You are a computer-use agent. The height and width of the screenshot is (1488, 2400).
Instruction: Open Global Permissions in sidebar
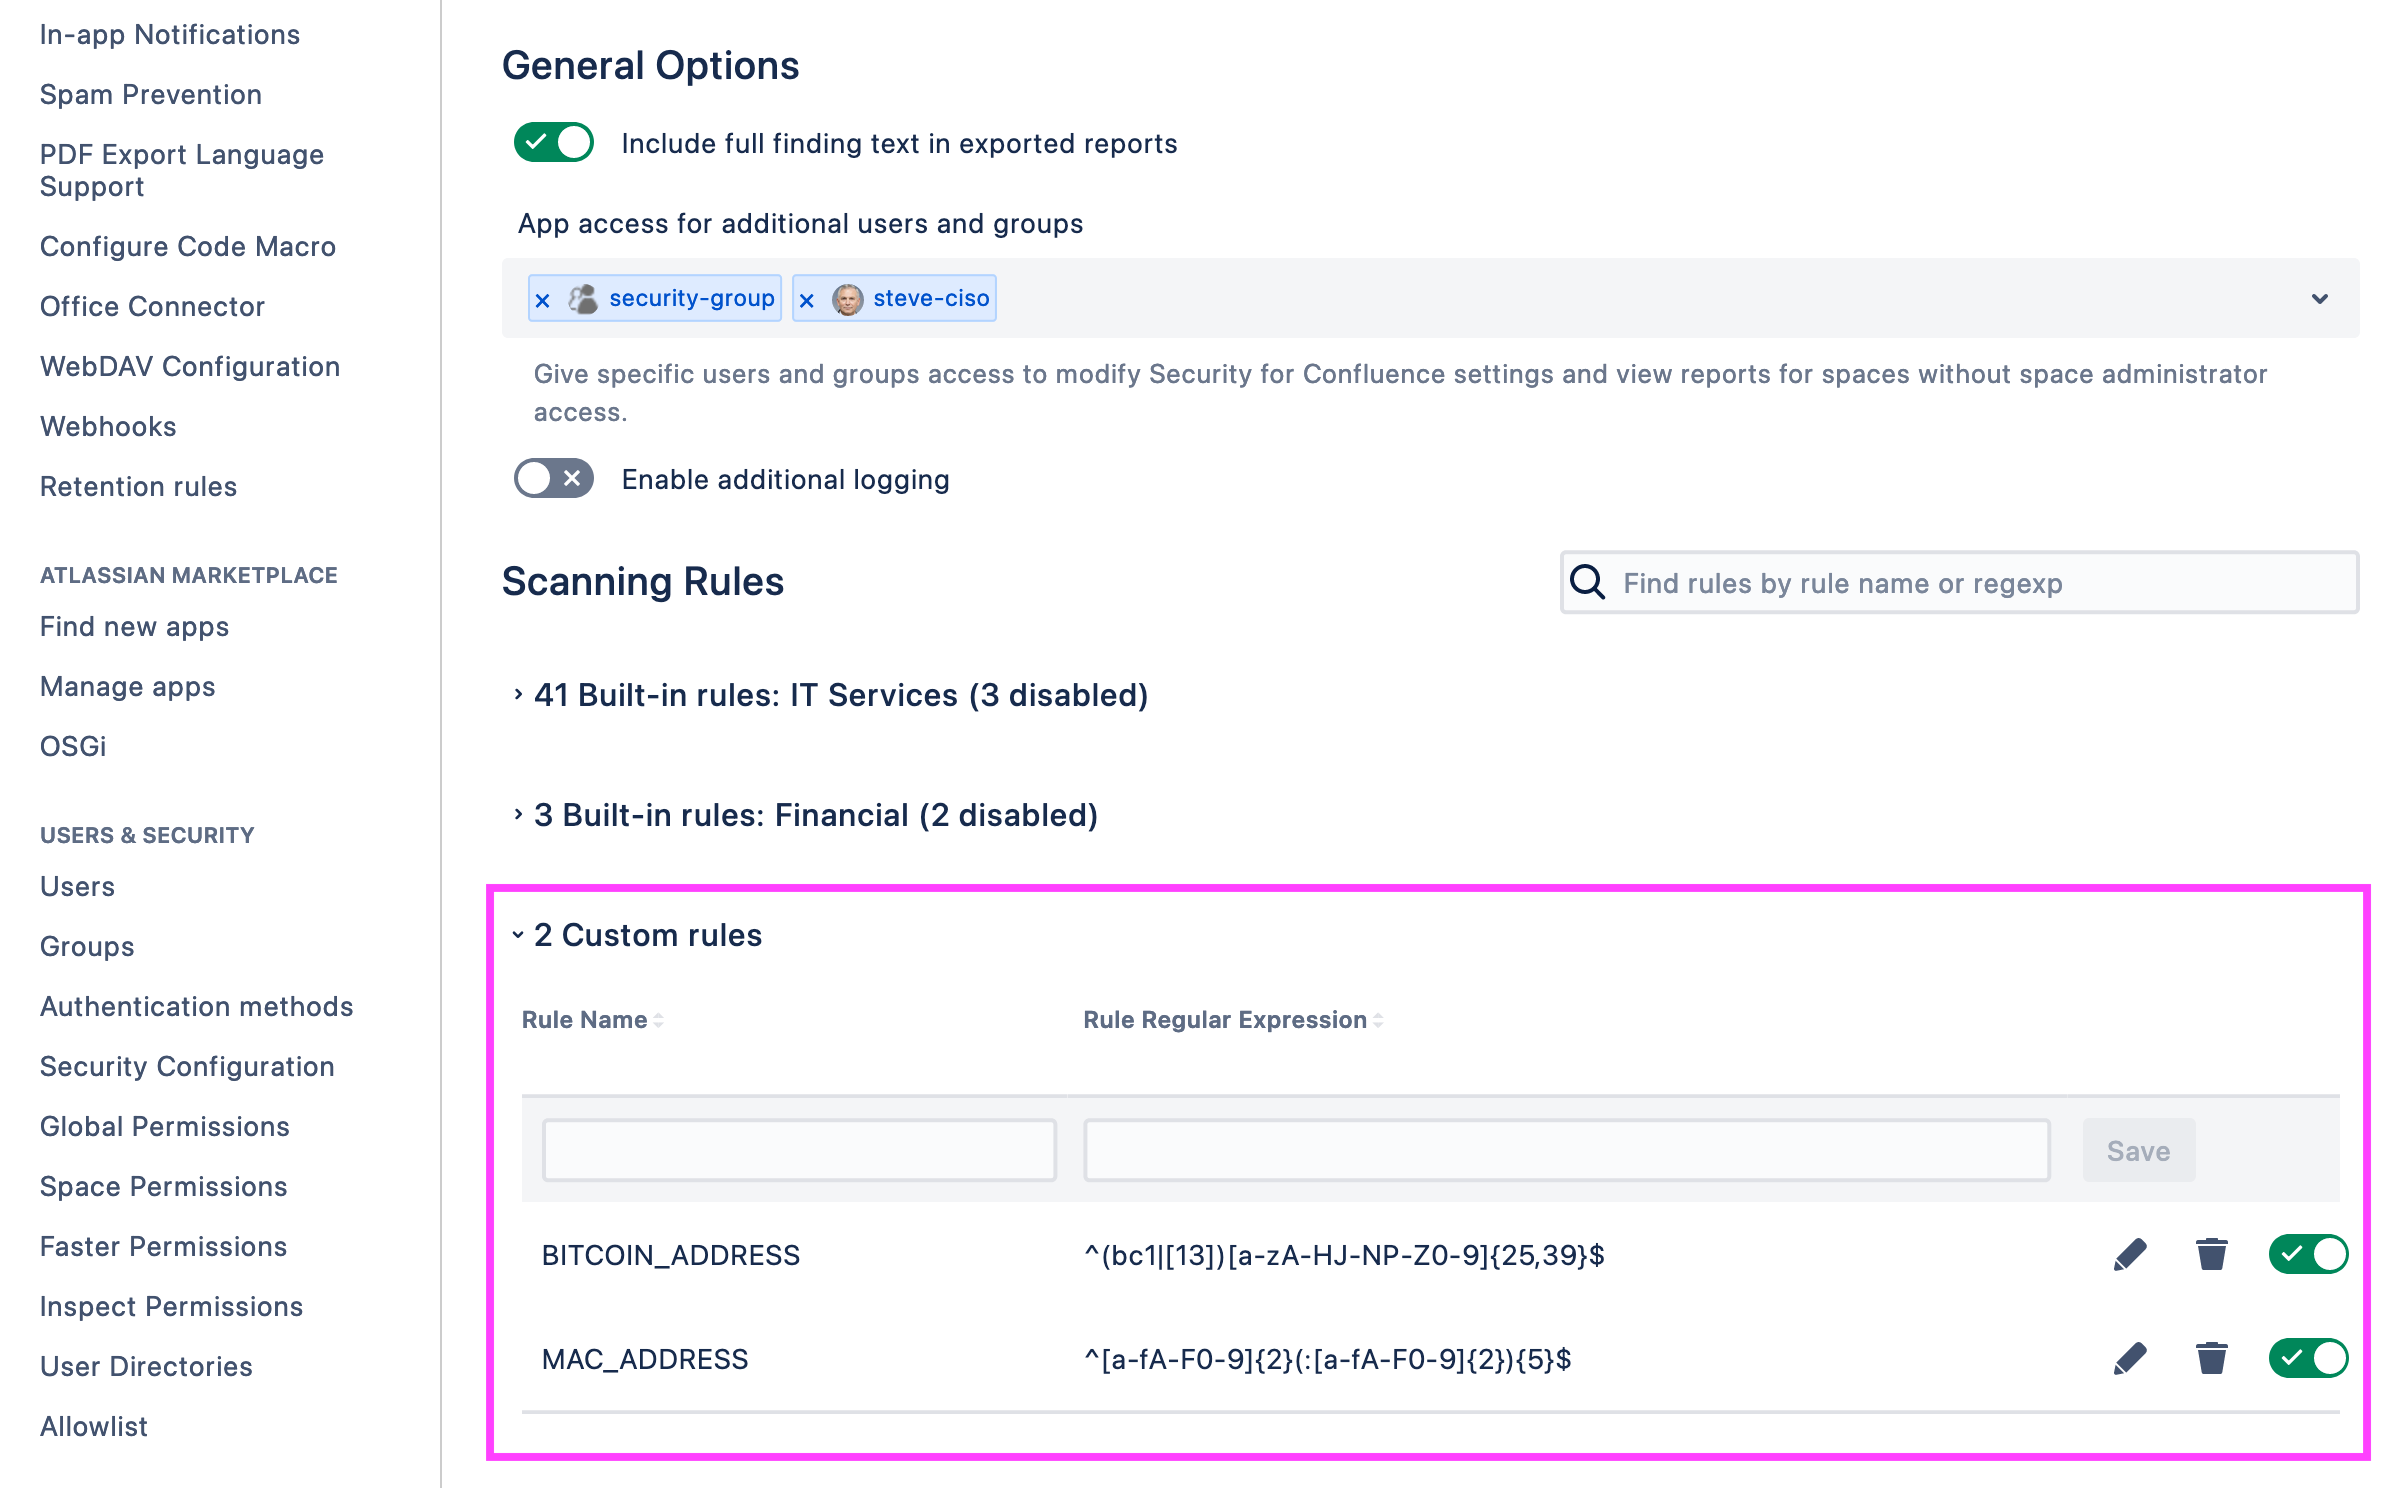[x=165, y=1126]
